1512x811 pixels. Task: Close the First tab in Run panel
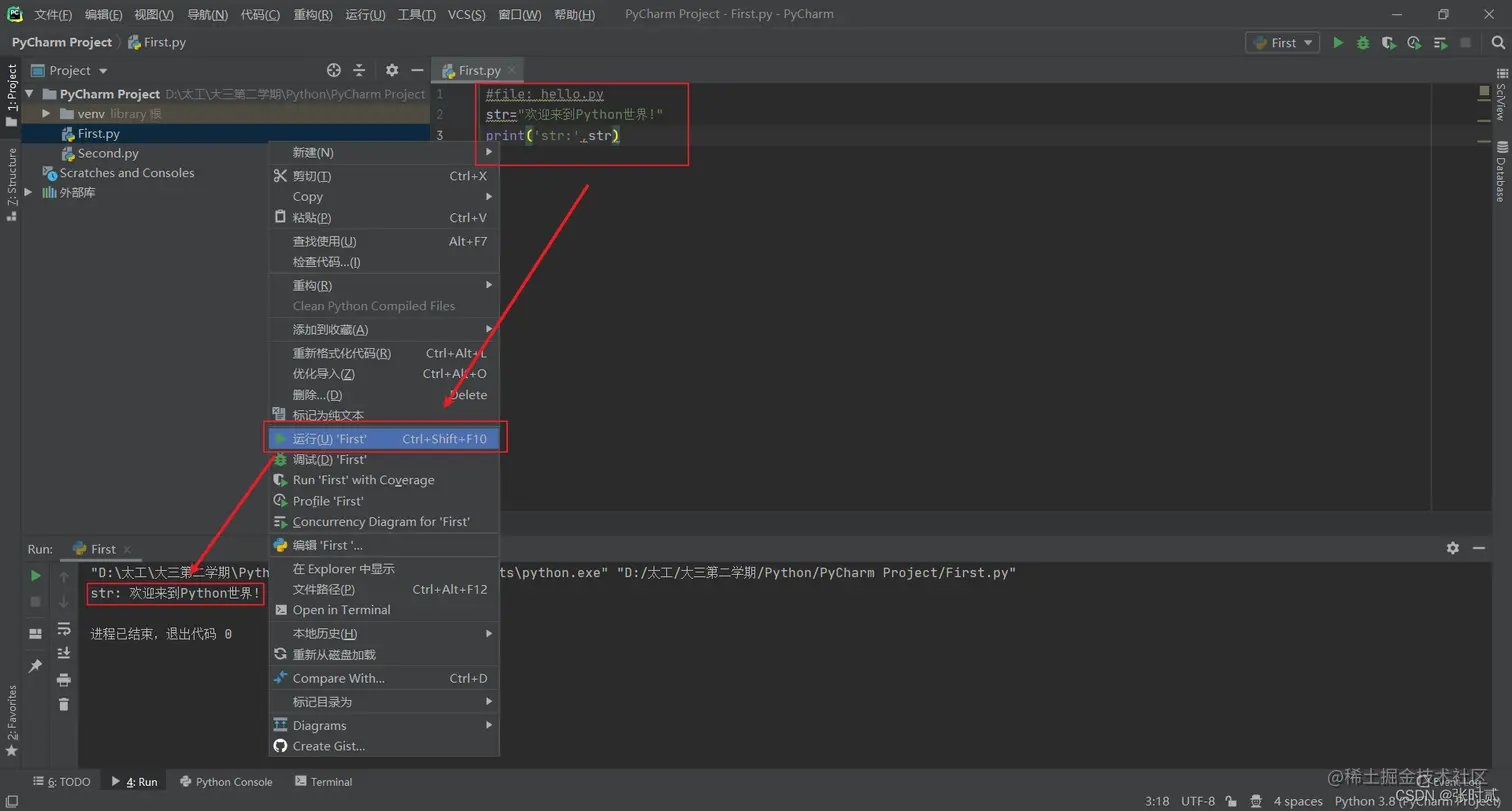(x=127, y=549)
